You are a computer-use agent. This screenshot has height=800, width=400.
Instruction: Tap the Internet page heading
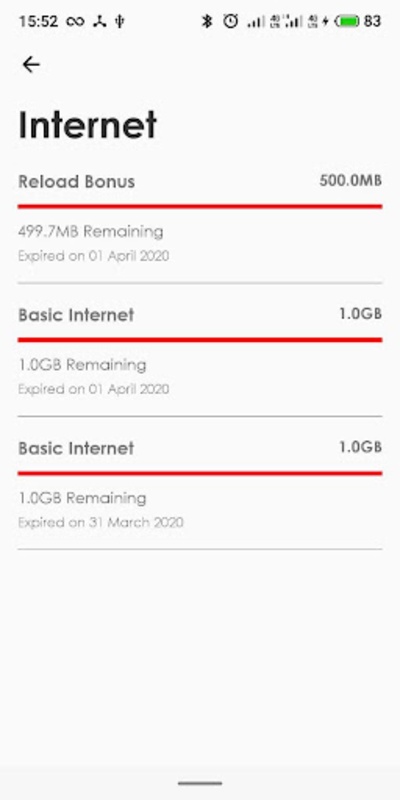tap(88, 125)
